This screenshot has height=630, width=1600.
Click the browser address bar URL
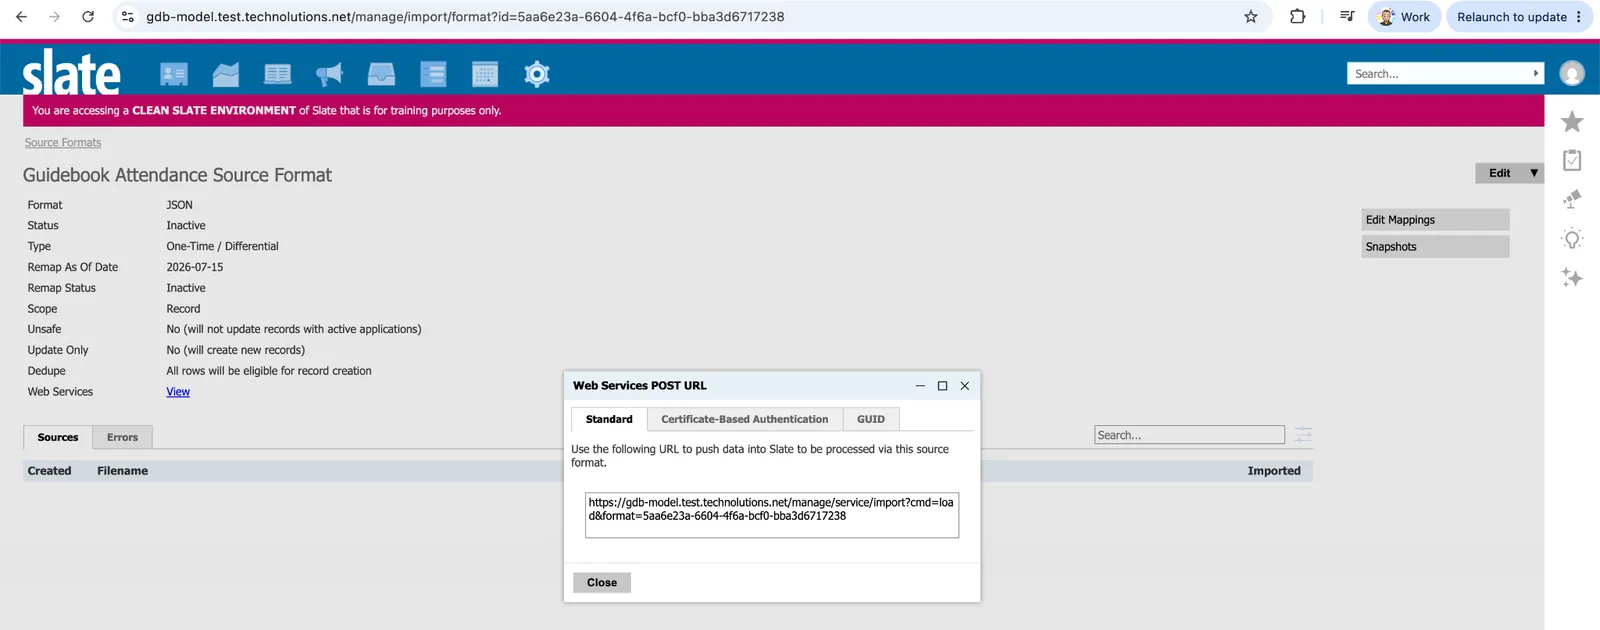pyautogui.click(x=465, y=17)
